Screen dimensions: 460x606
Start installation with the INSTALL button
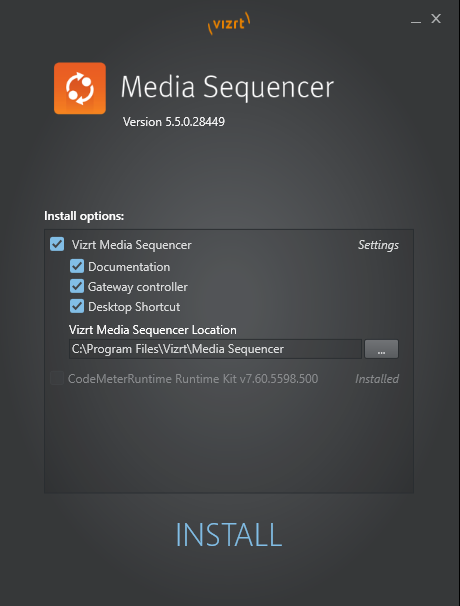pos(229,535)
